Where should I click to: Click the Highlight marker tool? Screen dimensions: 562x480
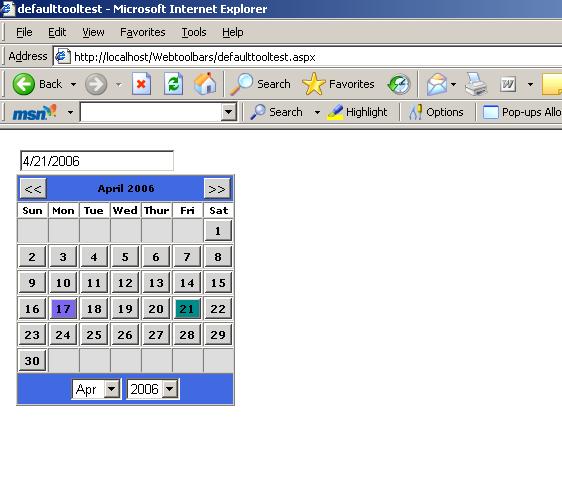[357, 112]
